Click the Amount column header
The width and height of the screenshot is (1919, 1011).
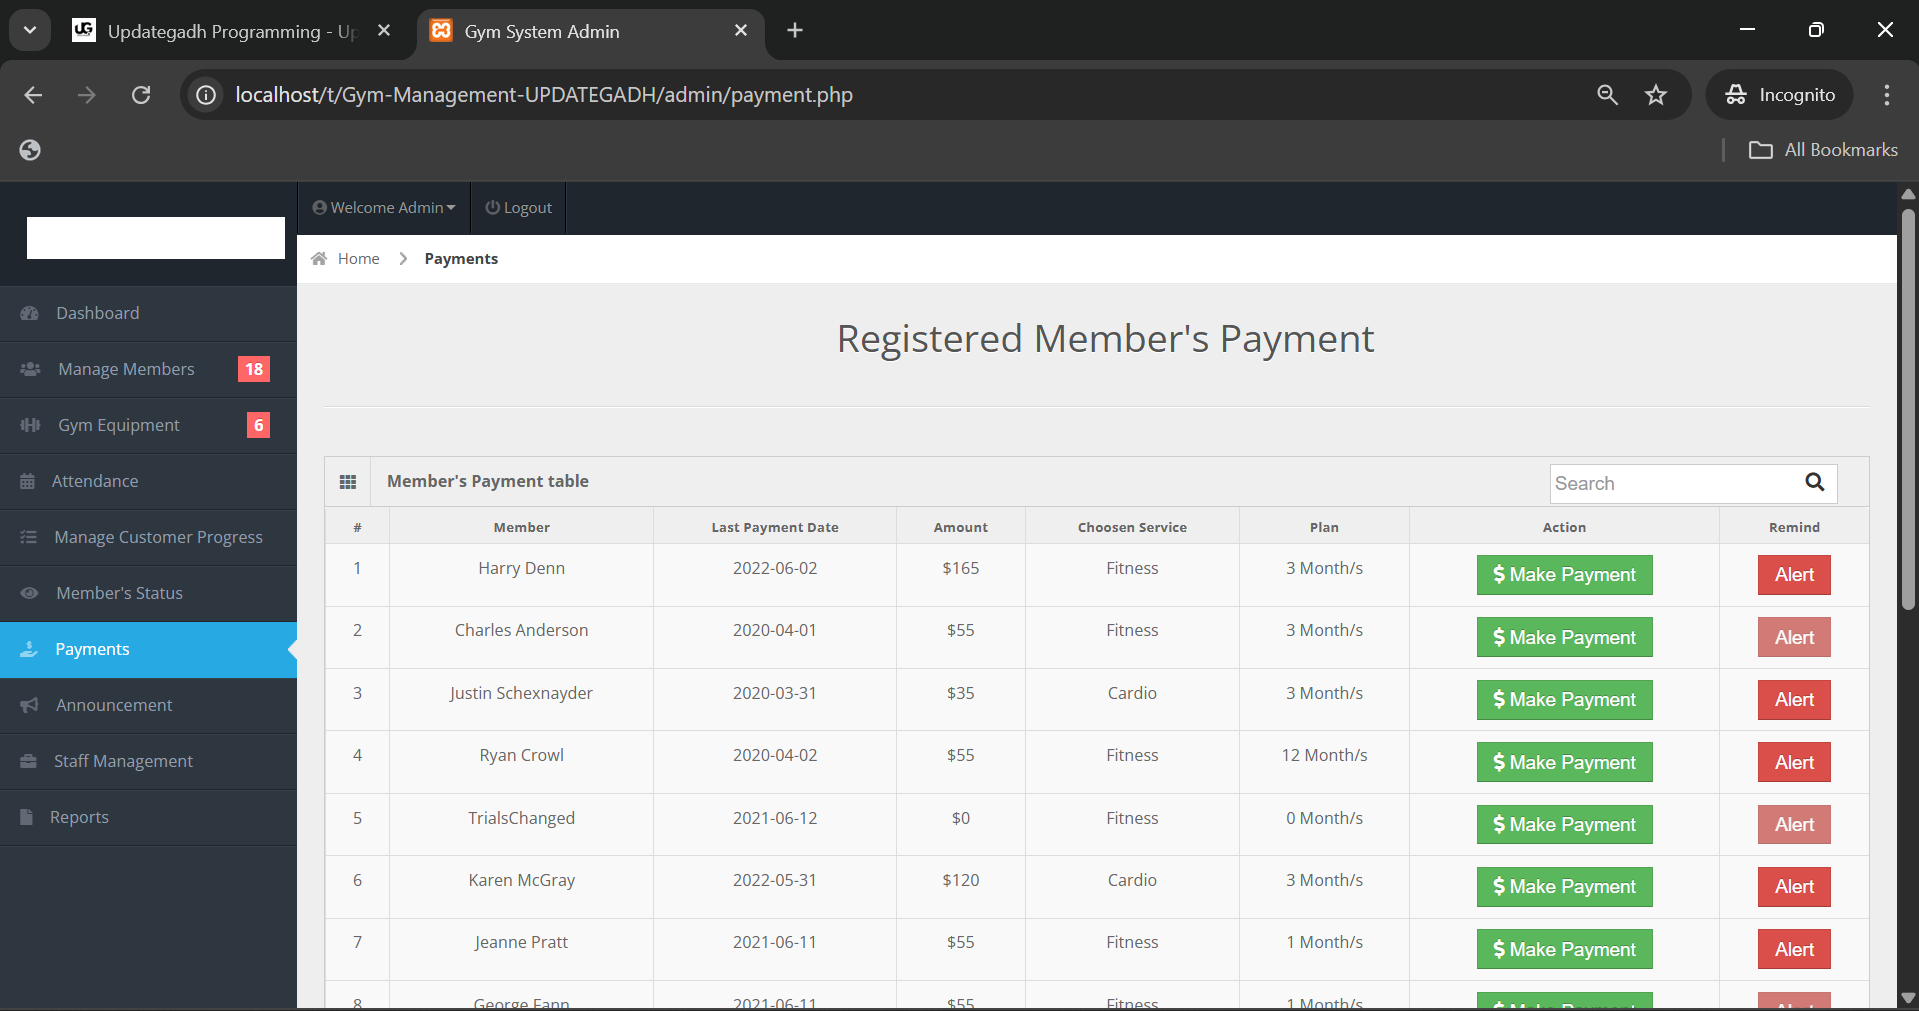click(960, 527)
